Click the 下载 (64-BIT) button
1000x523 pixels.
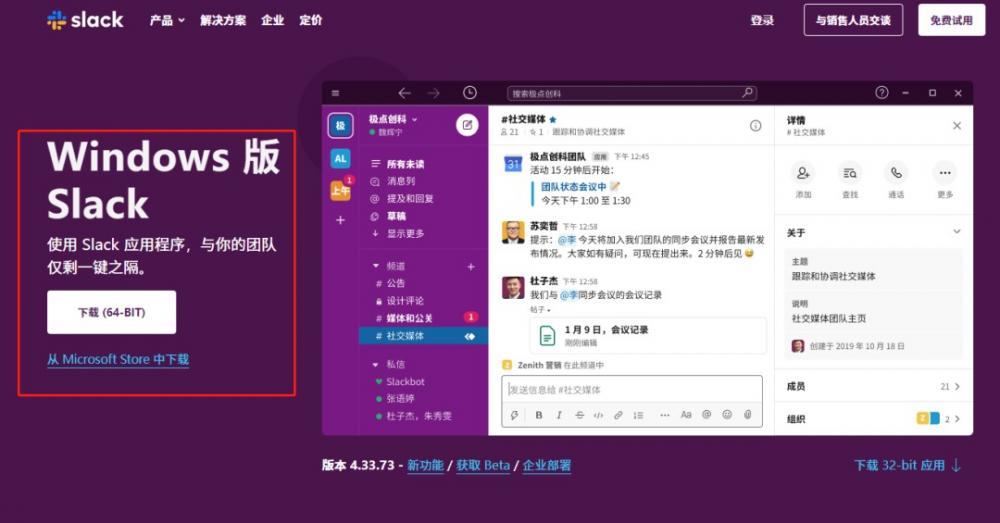[x=112, y=312]
